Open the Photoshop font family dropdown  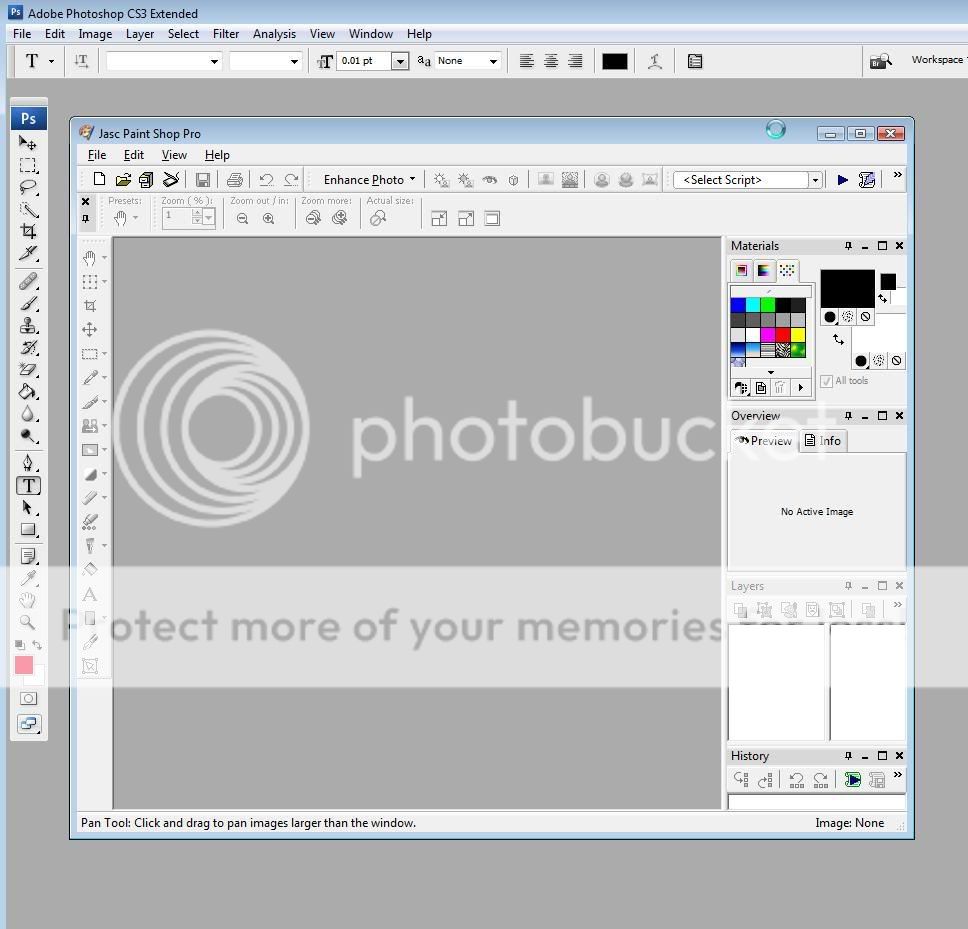pyautogui.click(x=214, y=61)
